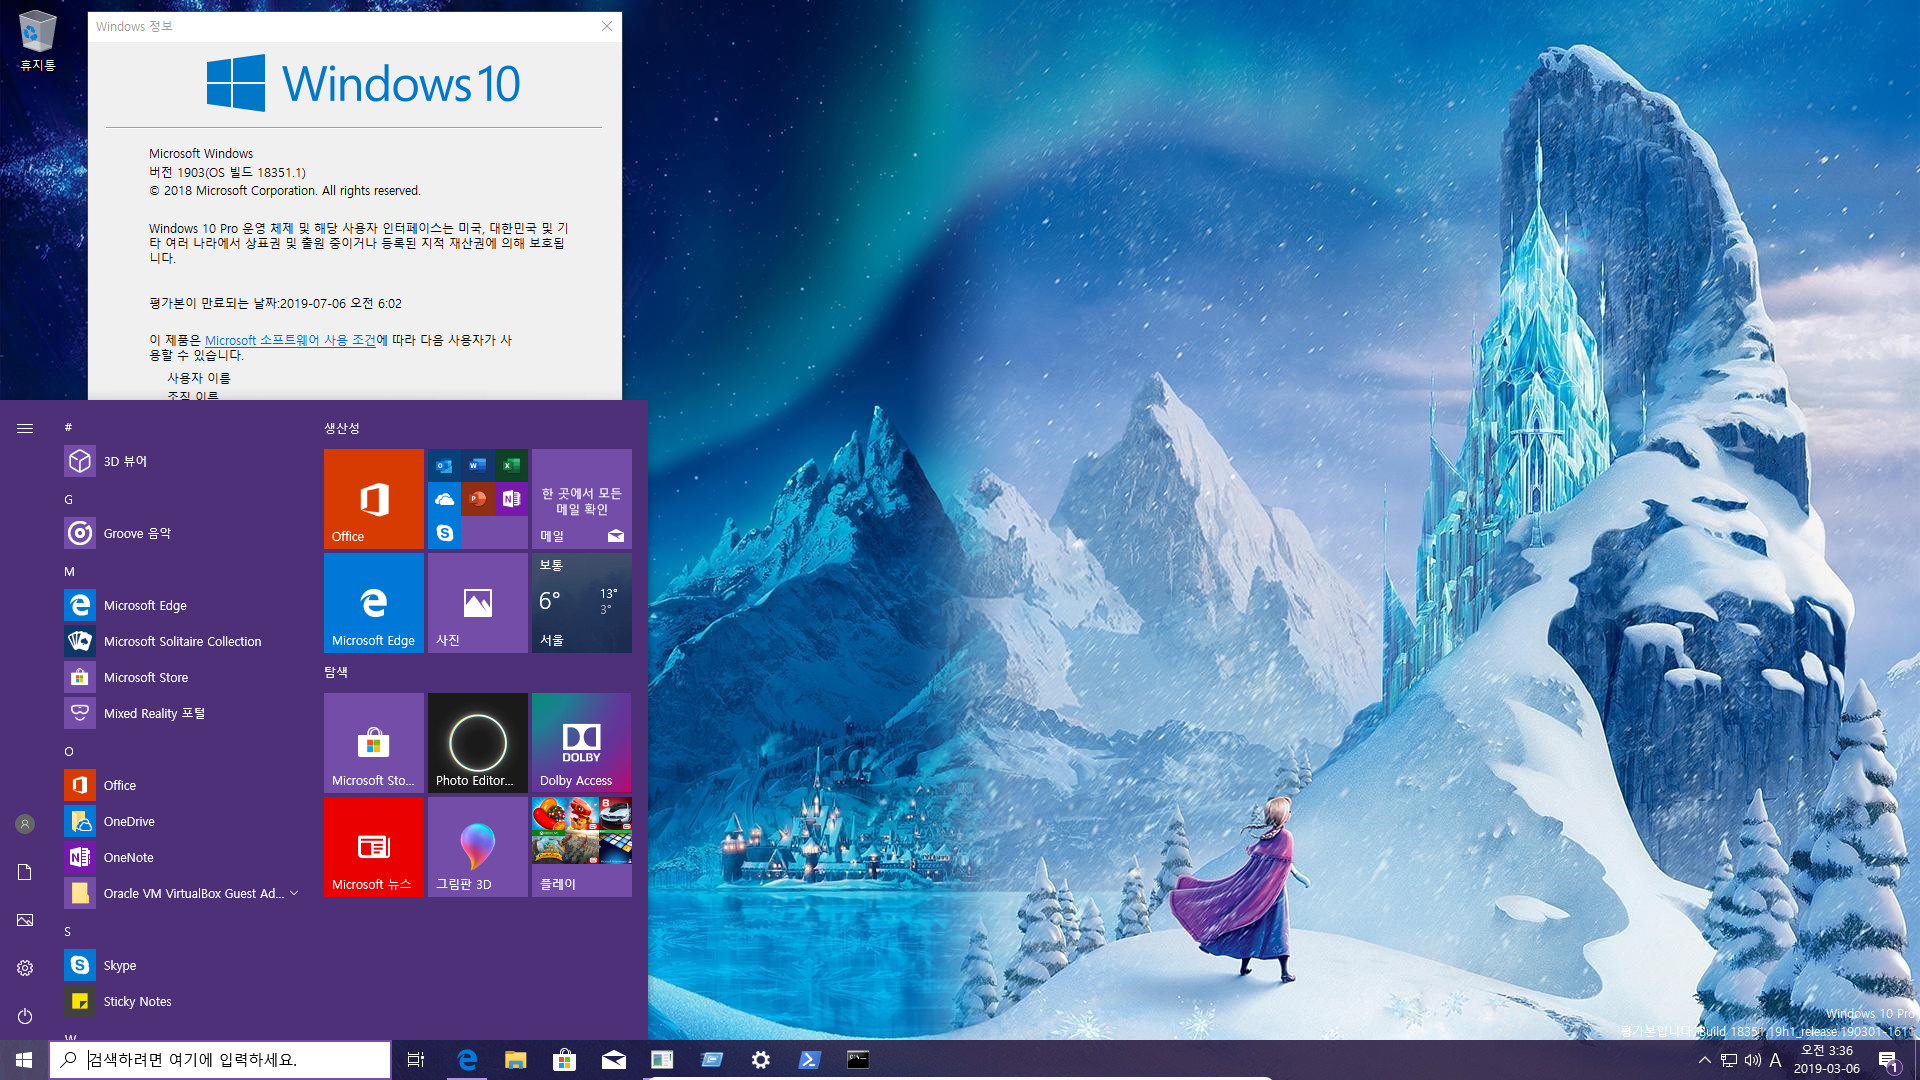Screen dimensions: 1920x1080
Task: Open Edge from the taskbar
Action: 466,1060
